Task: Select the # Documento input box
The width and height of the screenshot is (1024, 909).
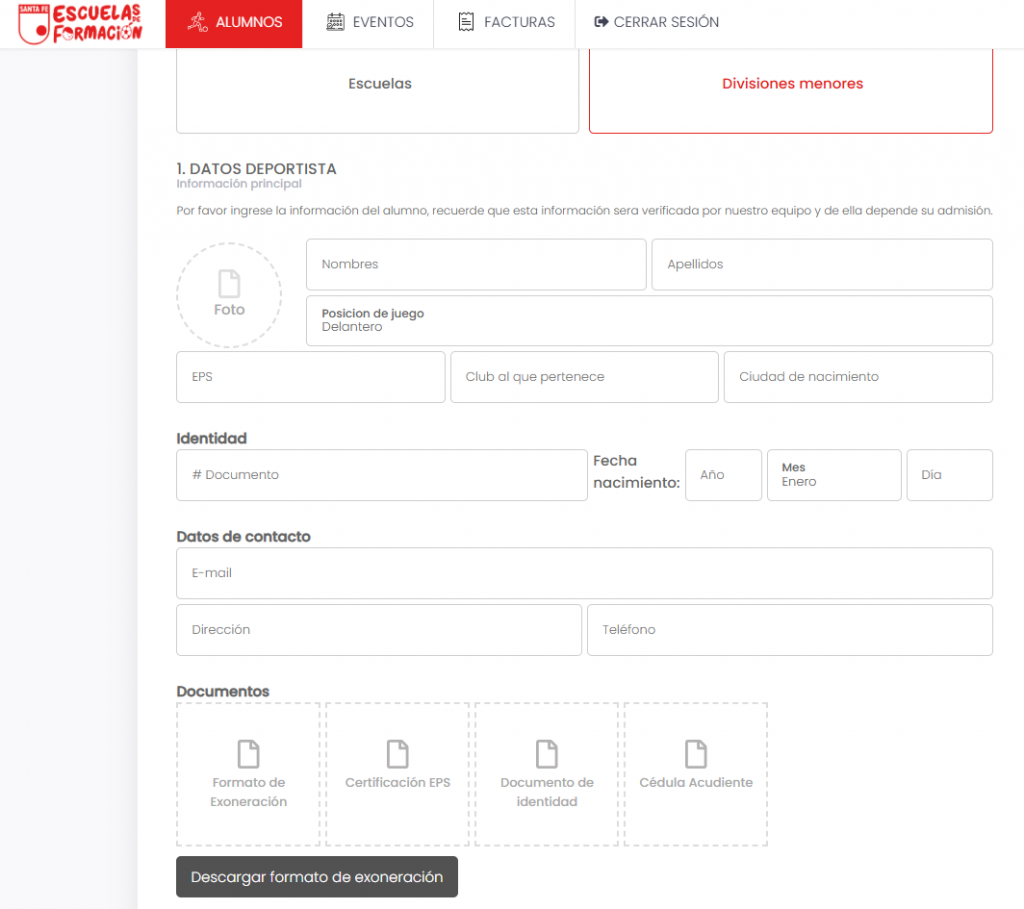Action: (x=381, y=475)
